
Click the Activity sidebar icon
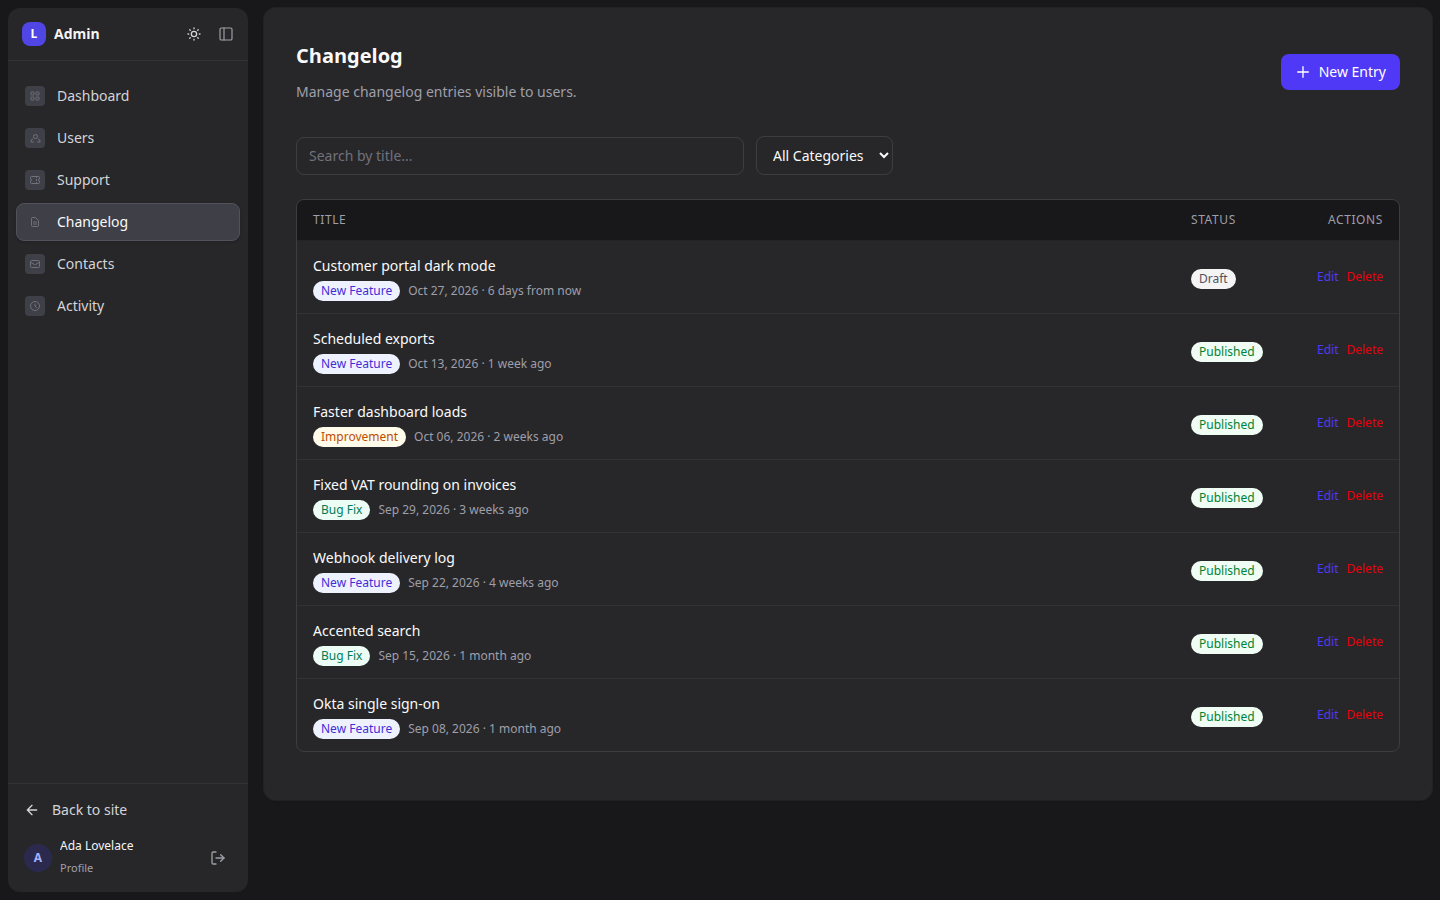coord(35,306)
